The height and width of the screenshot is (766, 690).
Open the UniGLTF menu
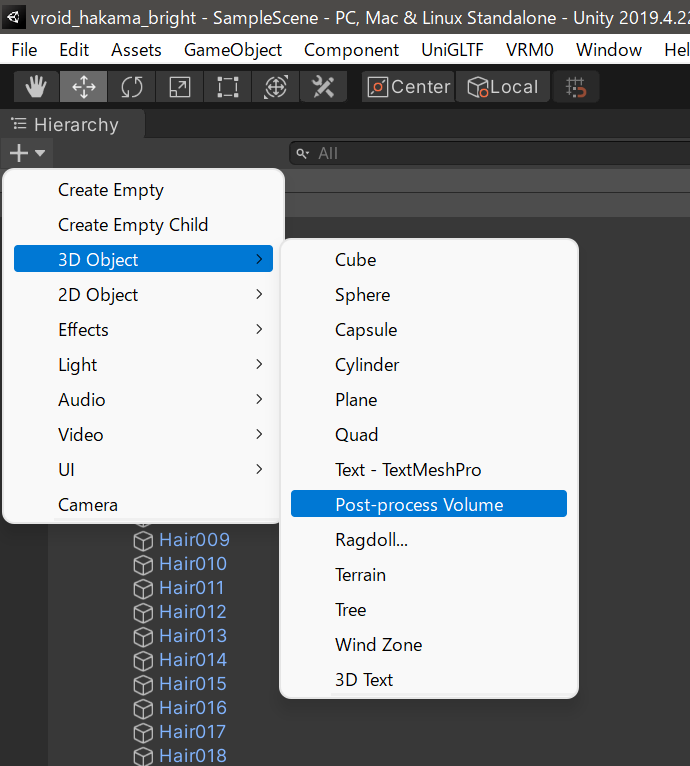point(452,50)
